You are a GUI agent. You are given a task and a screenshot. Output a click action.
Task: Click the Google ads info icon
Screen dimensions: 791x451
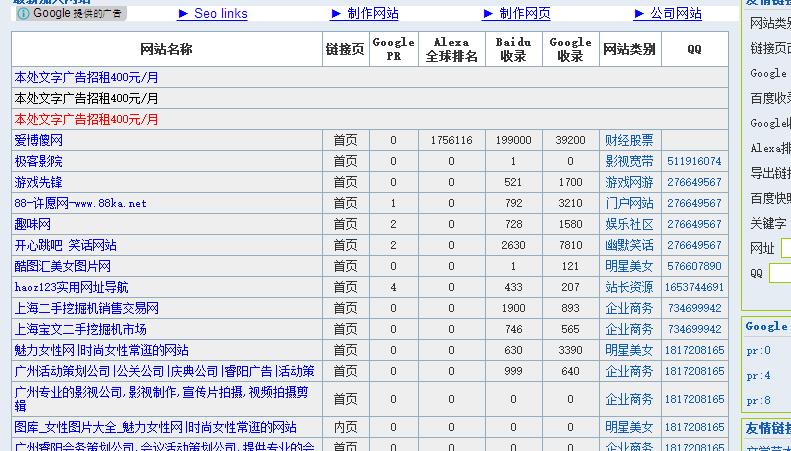pos(23,14)
